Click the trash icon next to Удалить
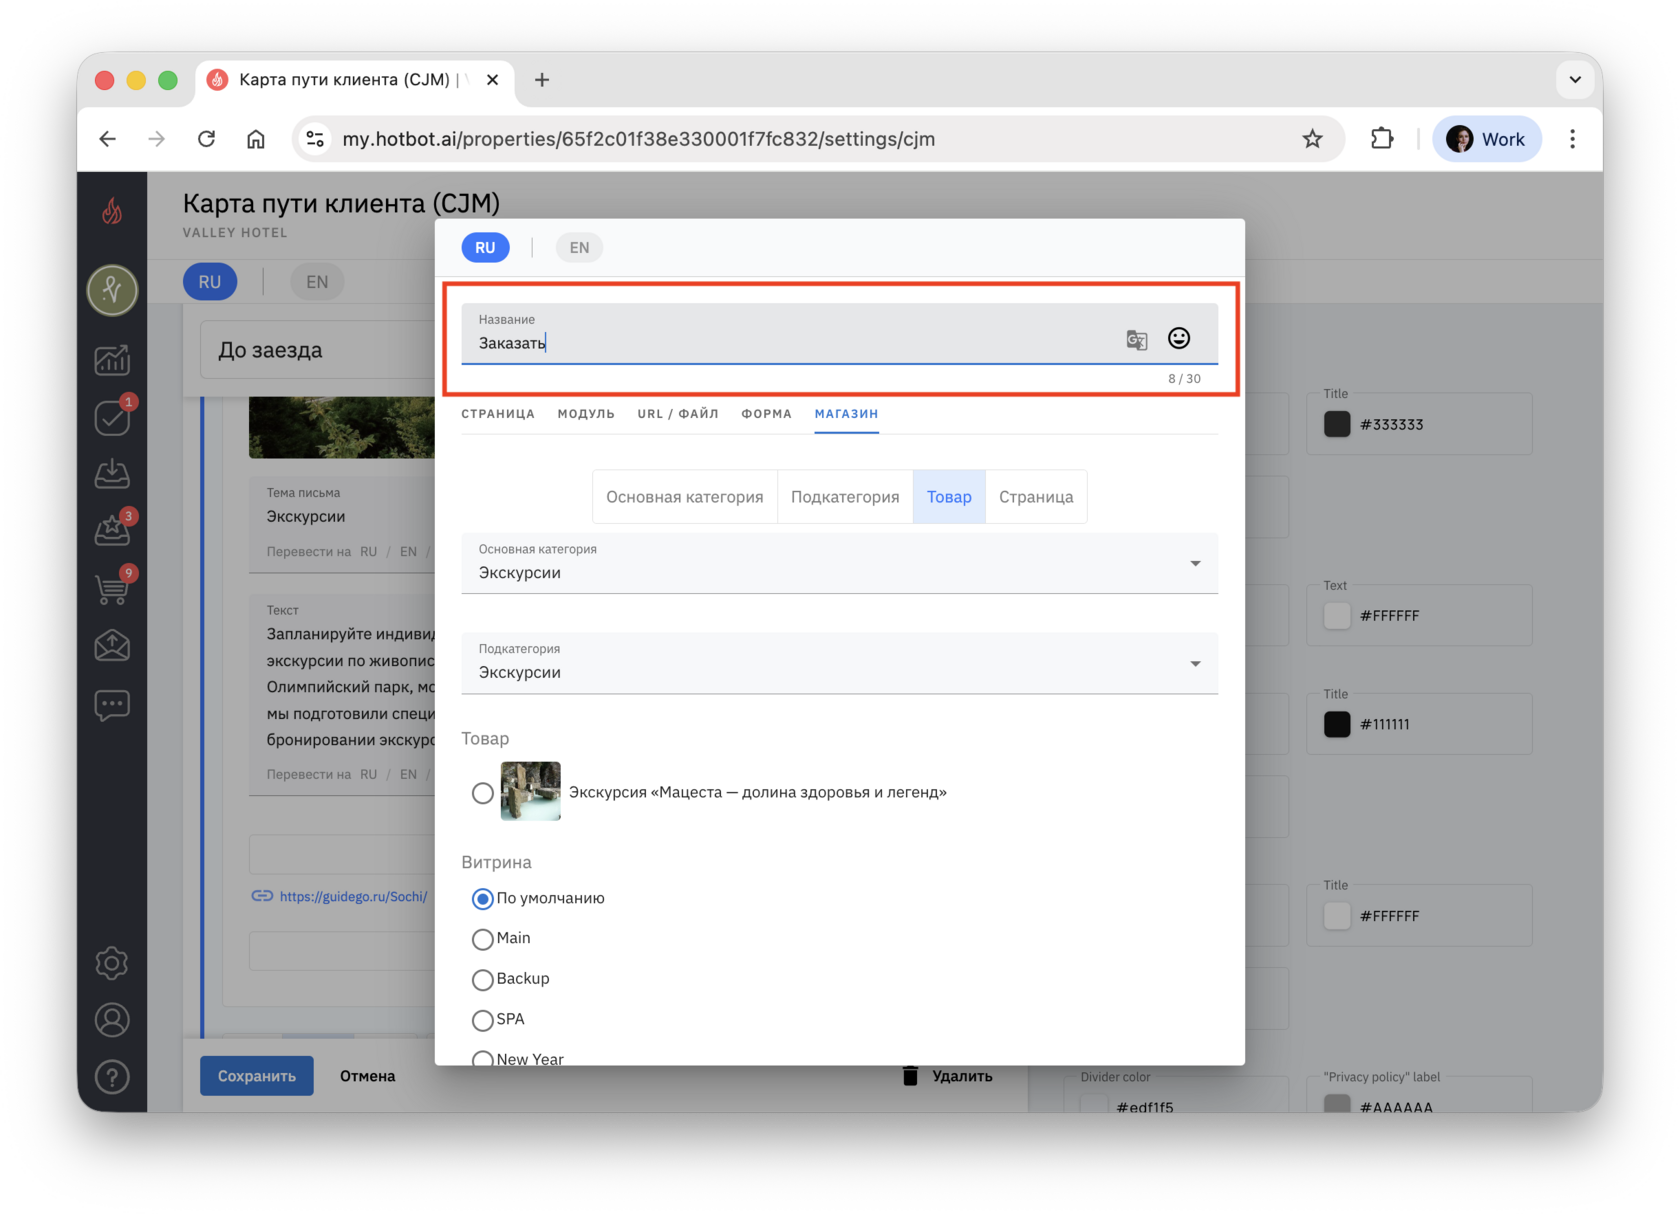 click(910, 1076)
